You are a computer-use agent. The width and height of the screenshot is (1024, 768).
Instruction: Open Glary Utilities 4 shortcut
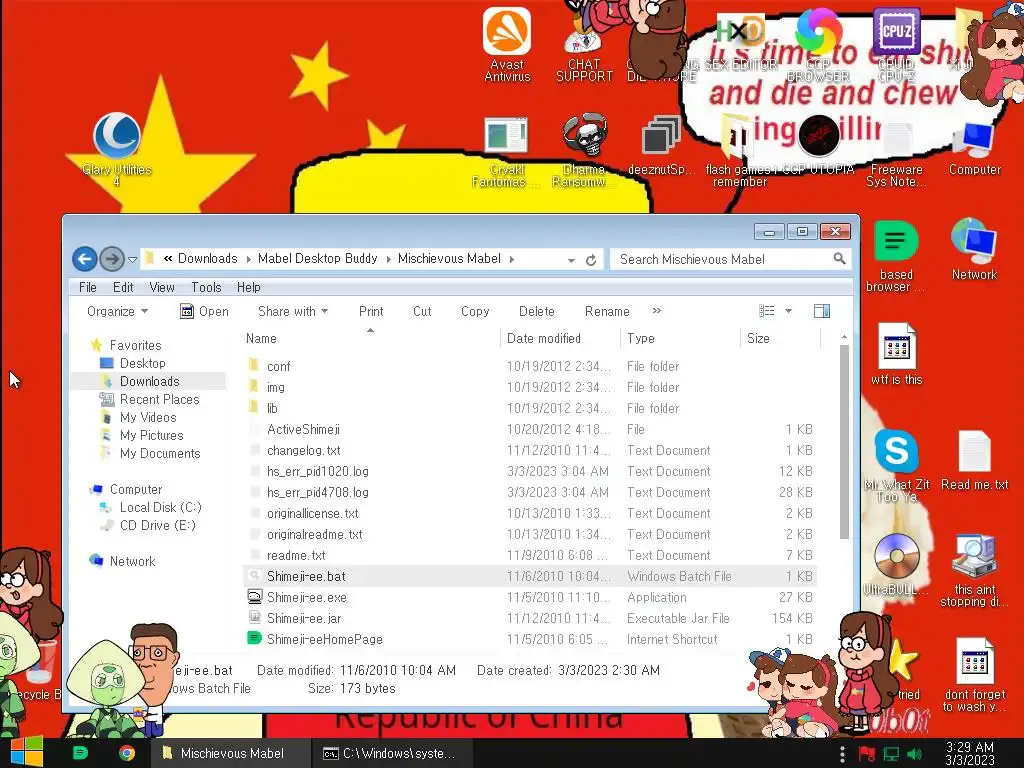[117, 150]
